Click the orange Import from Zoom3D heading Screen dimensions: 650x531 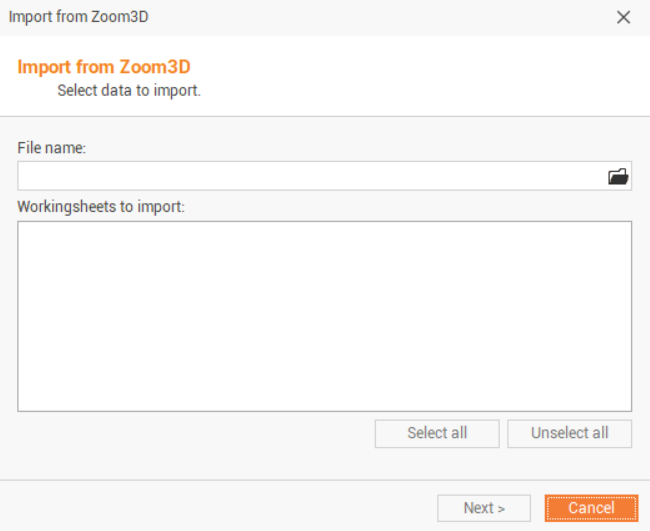click(104, 67)
